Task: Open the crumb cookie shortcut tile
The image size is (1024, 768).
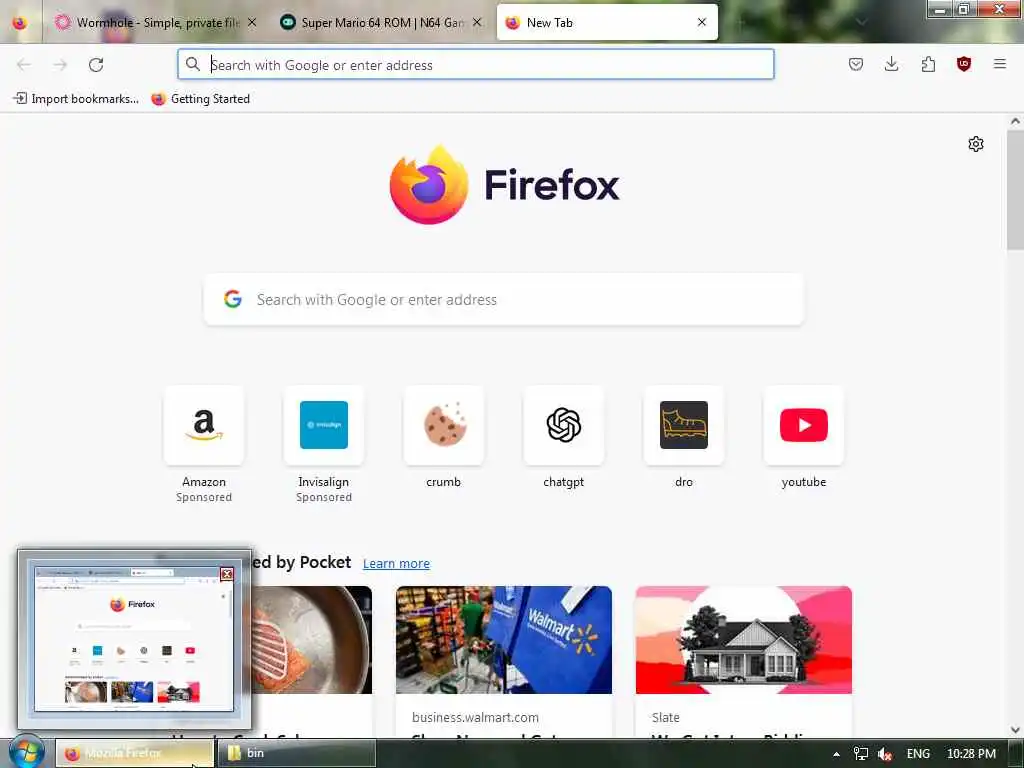Action: [444, 425]
